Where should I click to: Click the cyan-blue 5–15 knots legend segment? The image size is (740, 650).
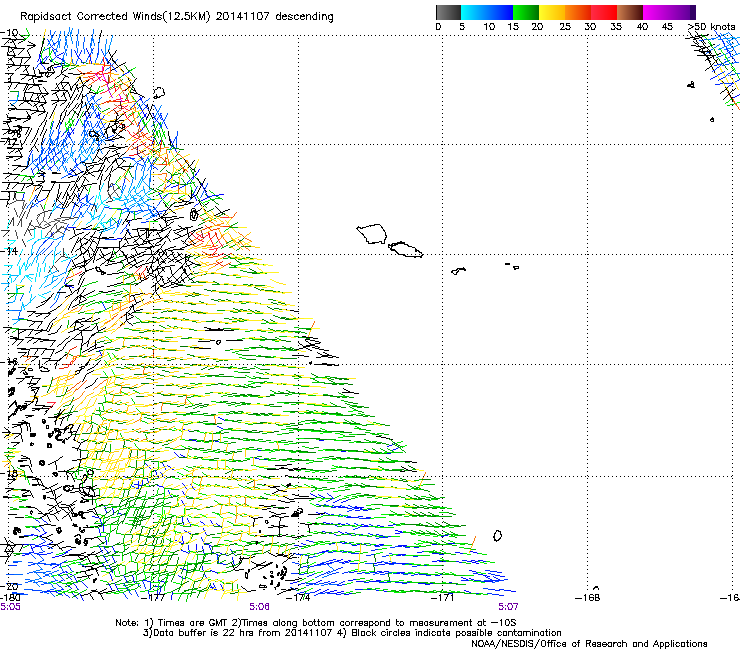pyautogui.click(x=487, y=12)
